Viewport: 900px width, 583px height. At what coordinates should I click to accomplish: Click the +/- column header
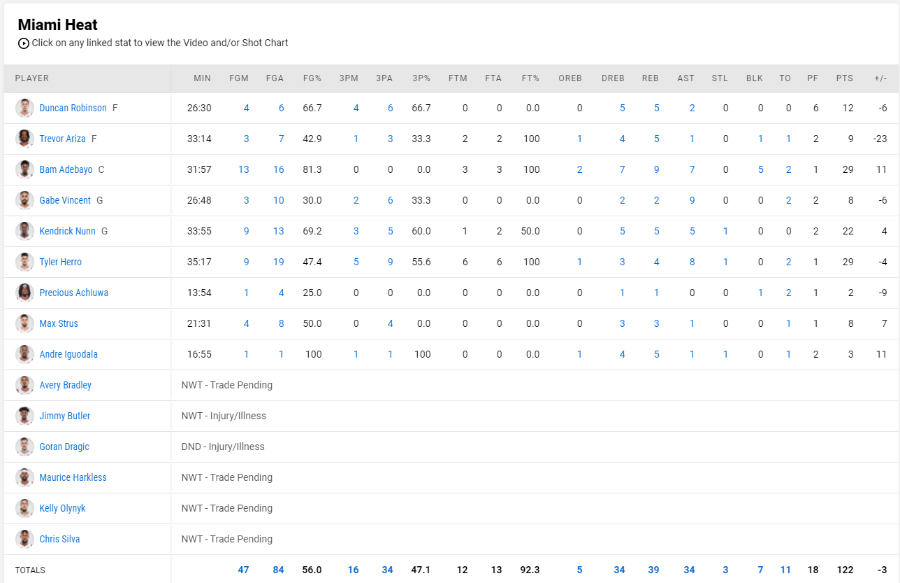coord(881,78)
